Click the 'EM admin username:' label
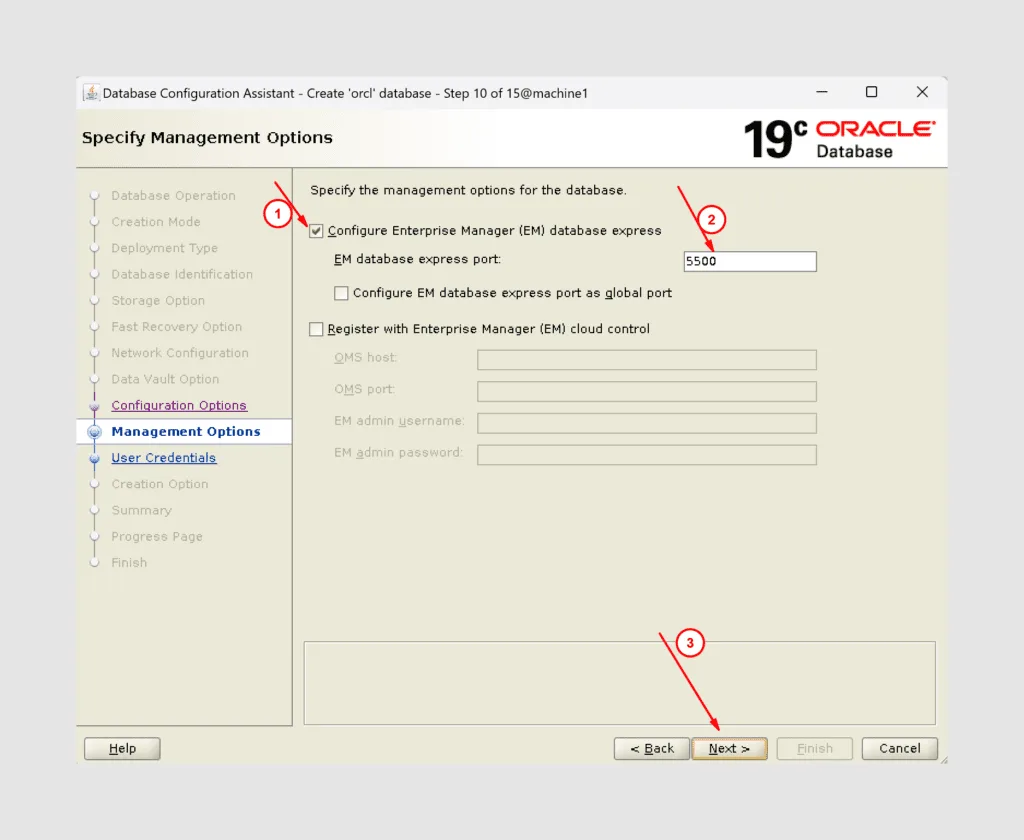This screenshot has height=840, width=1024. click(x=399, y=421)
